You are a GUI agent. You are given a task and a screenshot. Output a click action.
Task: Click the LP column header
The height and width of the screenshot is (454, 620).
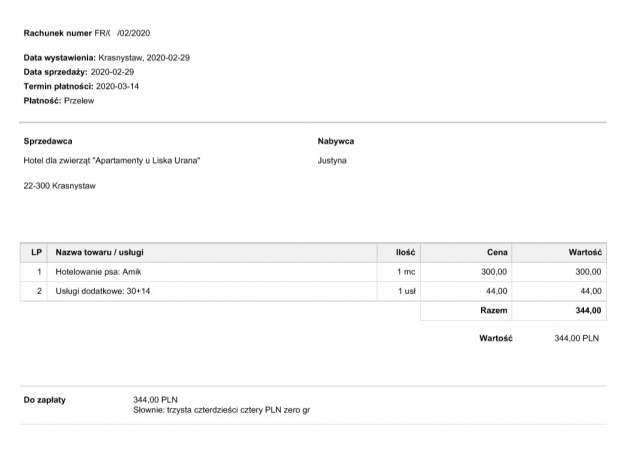(x=34, y=252)
